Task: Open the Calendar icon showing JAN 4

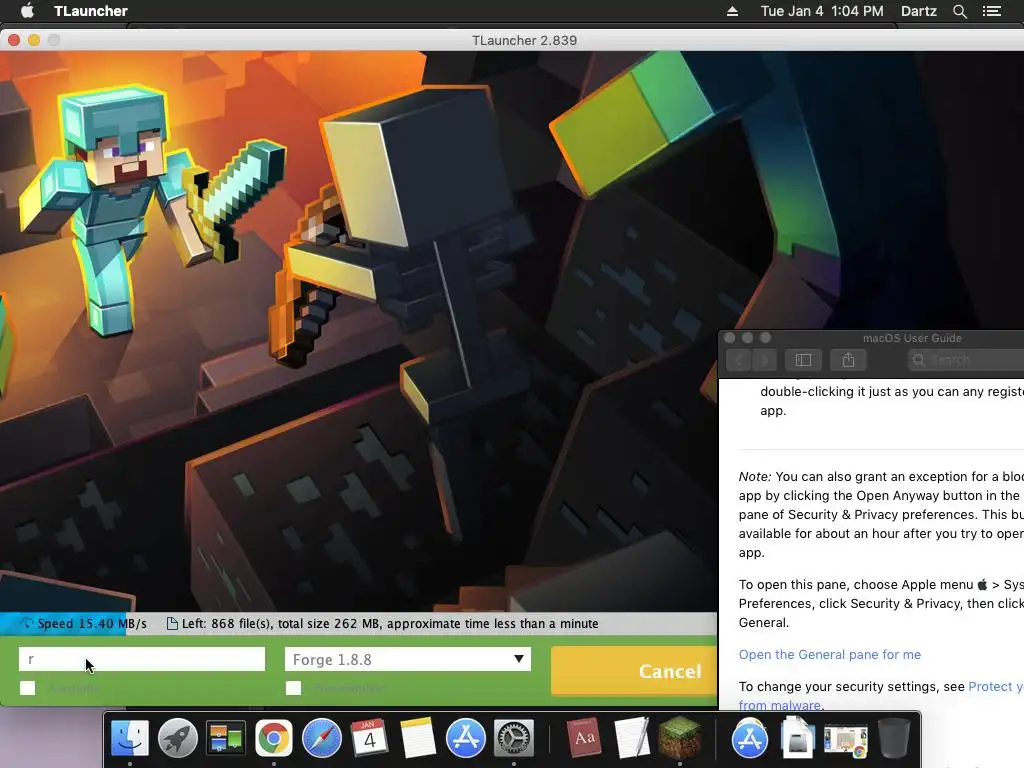Action: click(369, 738)
